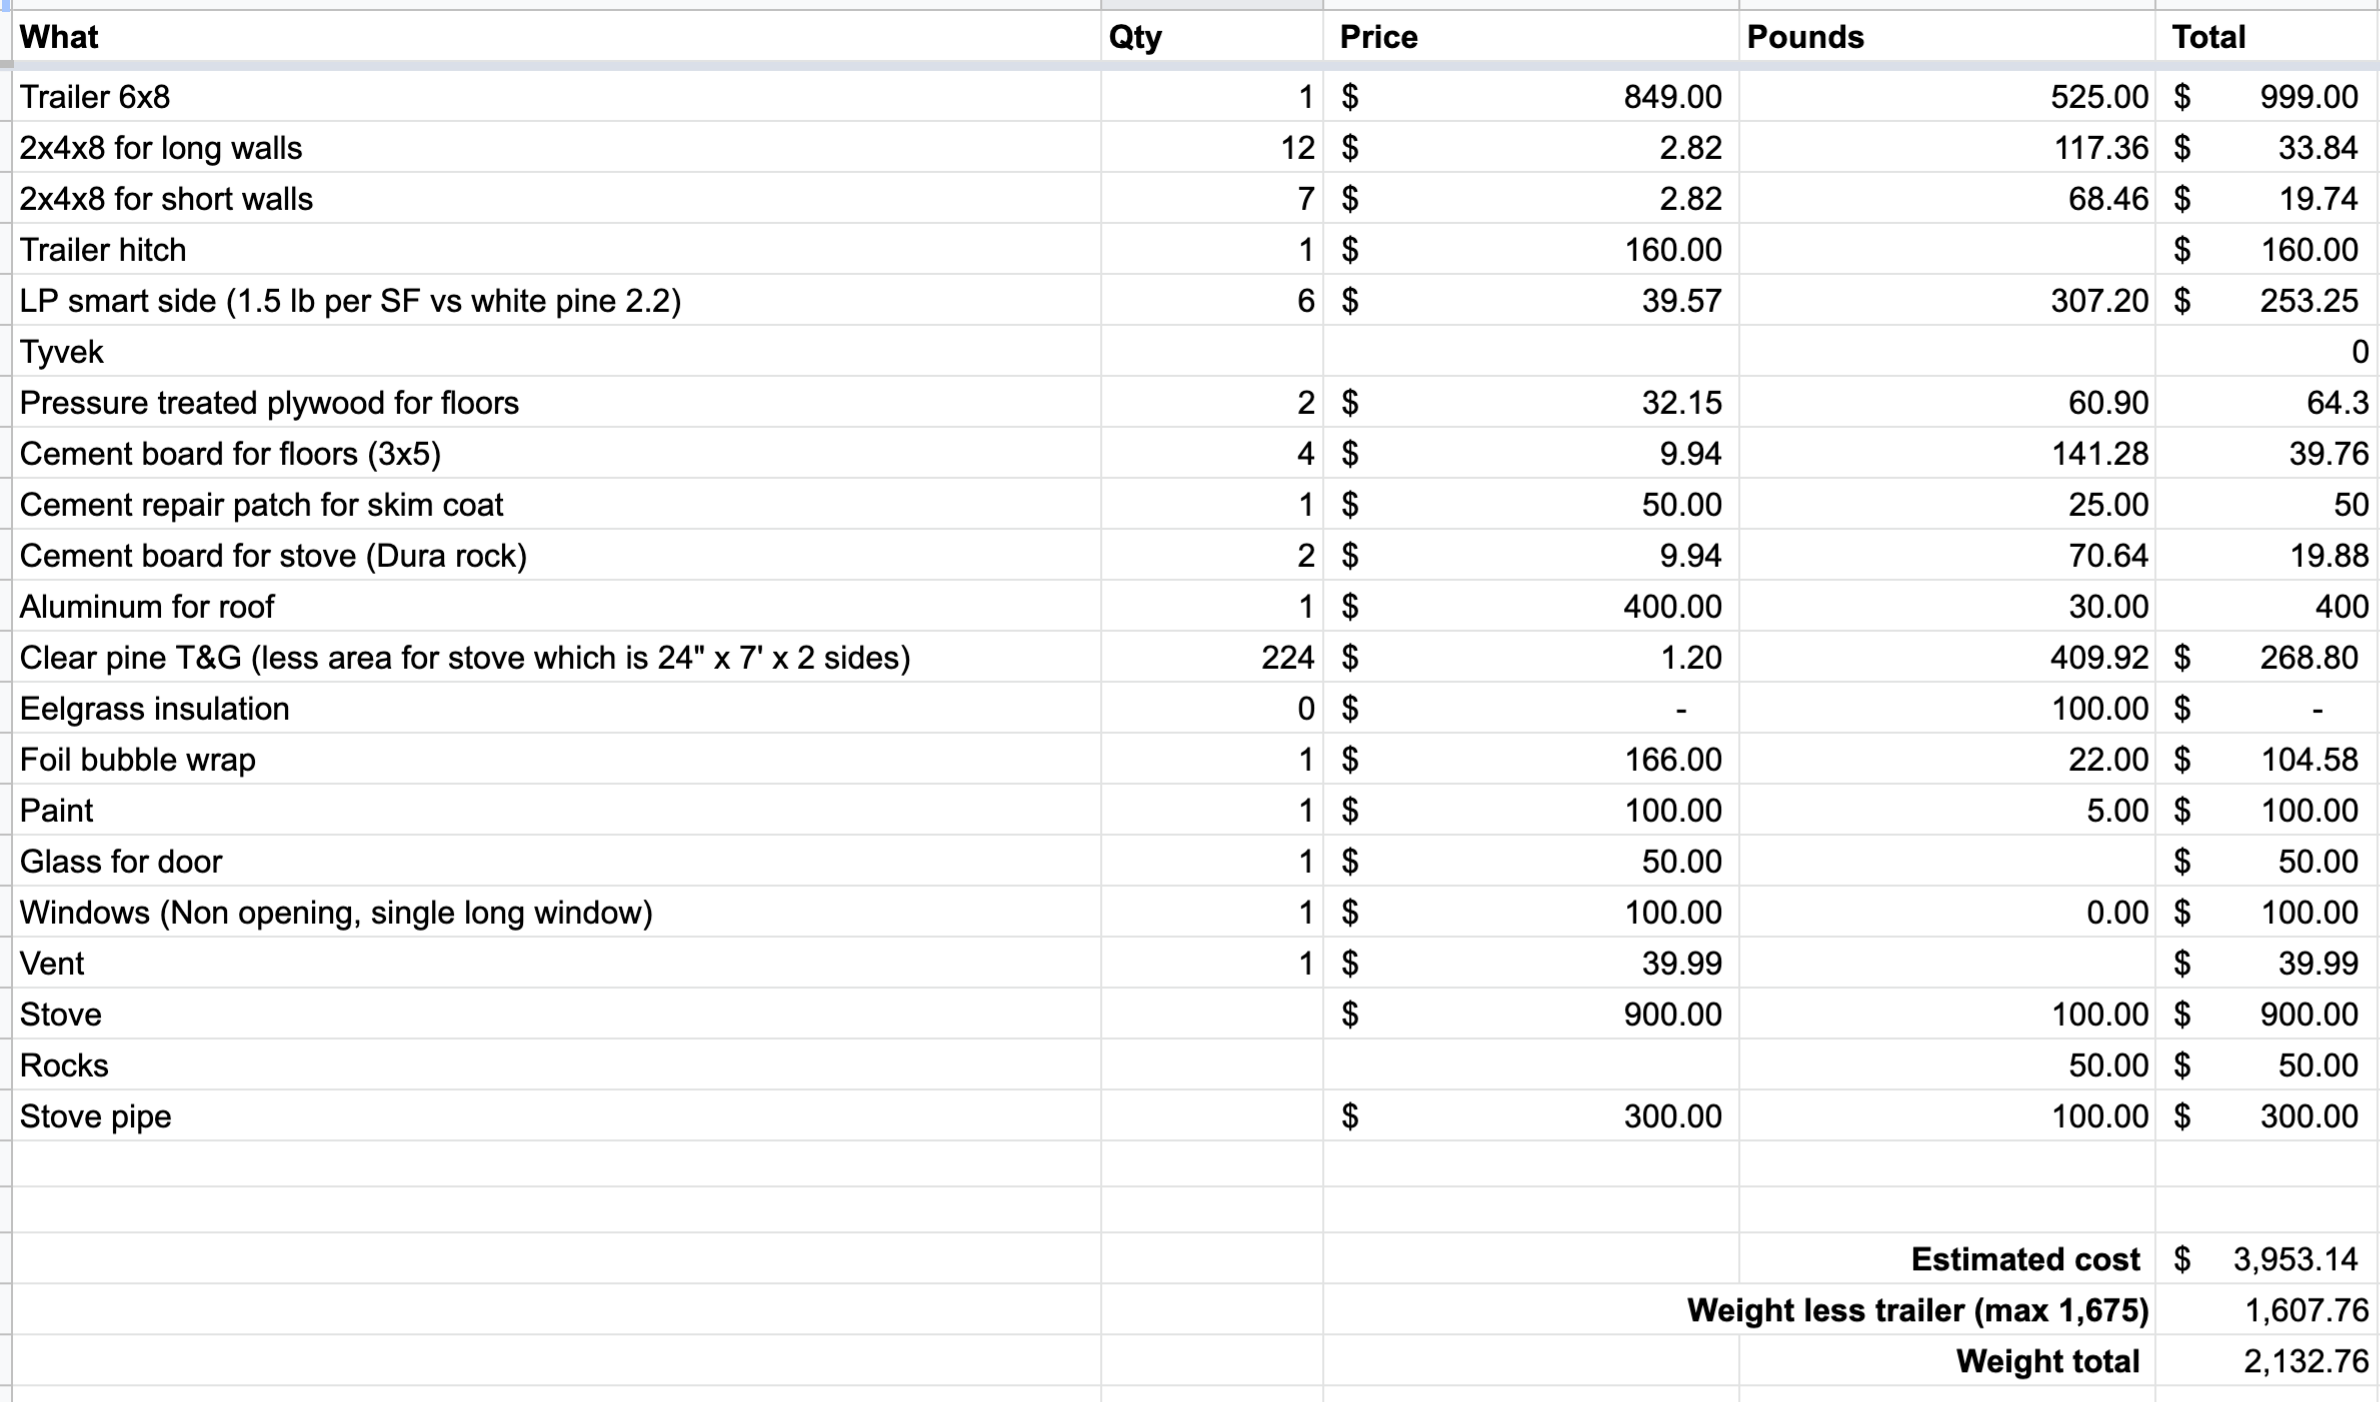Select the 'Trailer 6x8' cell

pyautogui.click(x=556, y=97)
